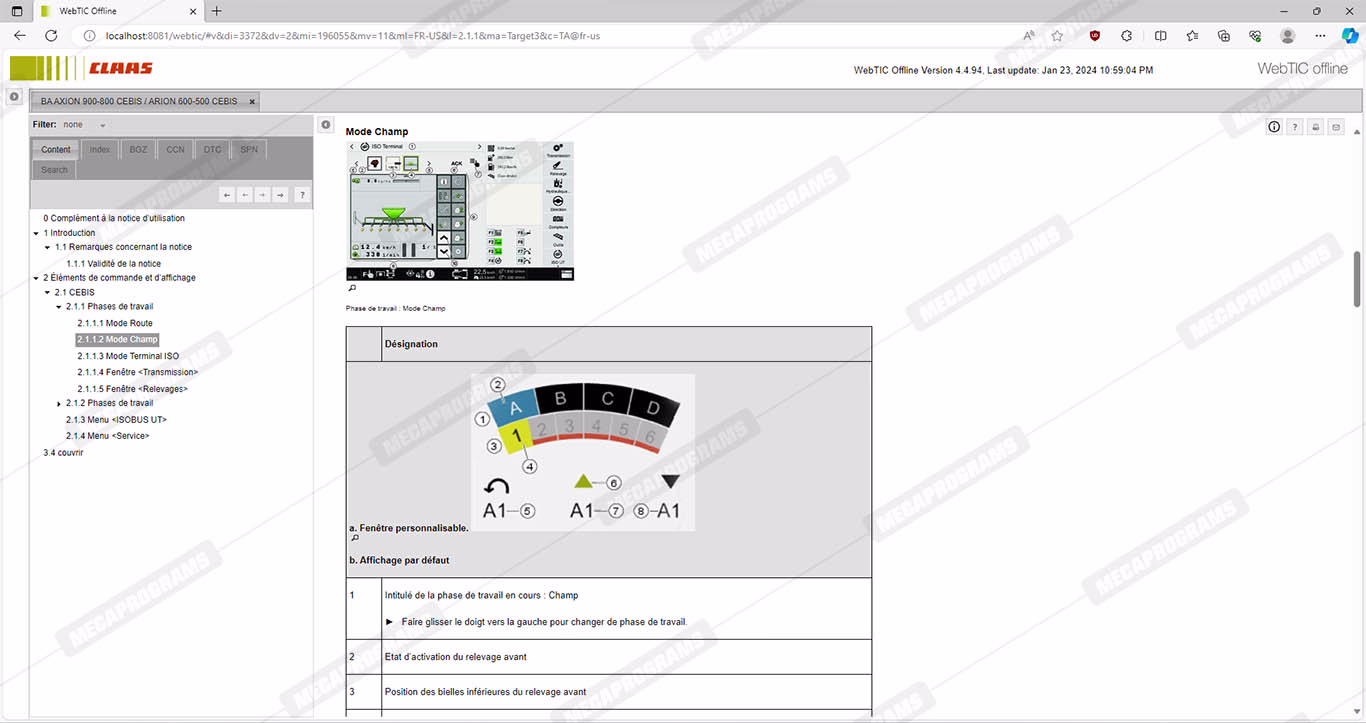Expand the 2.1.2 Phases de travail node

tap(59, 404)
